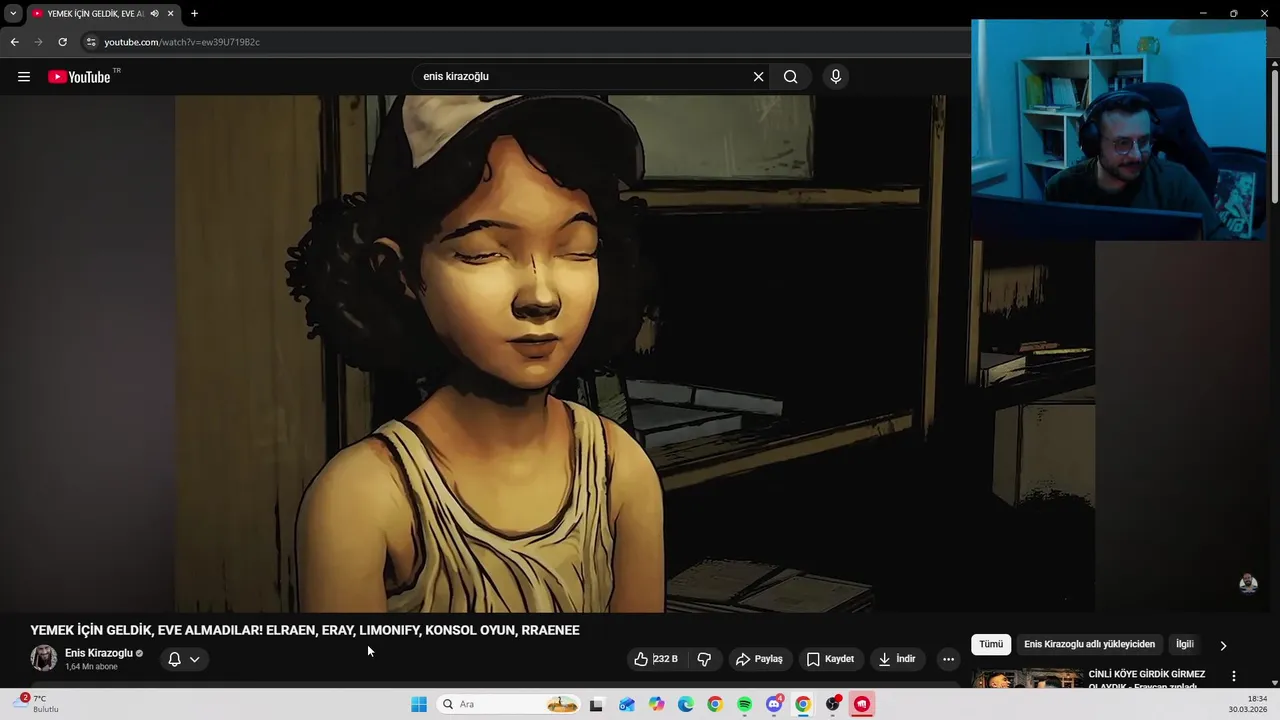This screenshot has height=720, width=1280.
Task: Click the channel watermark on video corner
Action: pos(1248,584)
